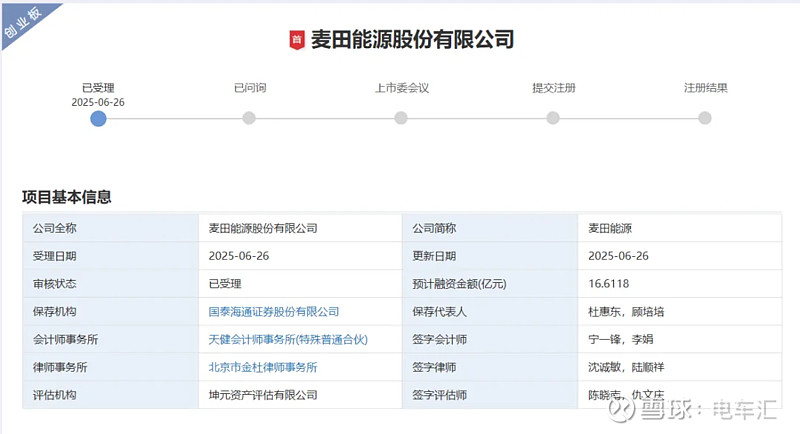800x434 pixels.
Task: Click the names 宁一锋, 李娟
Action: pos(620,339)
